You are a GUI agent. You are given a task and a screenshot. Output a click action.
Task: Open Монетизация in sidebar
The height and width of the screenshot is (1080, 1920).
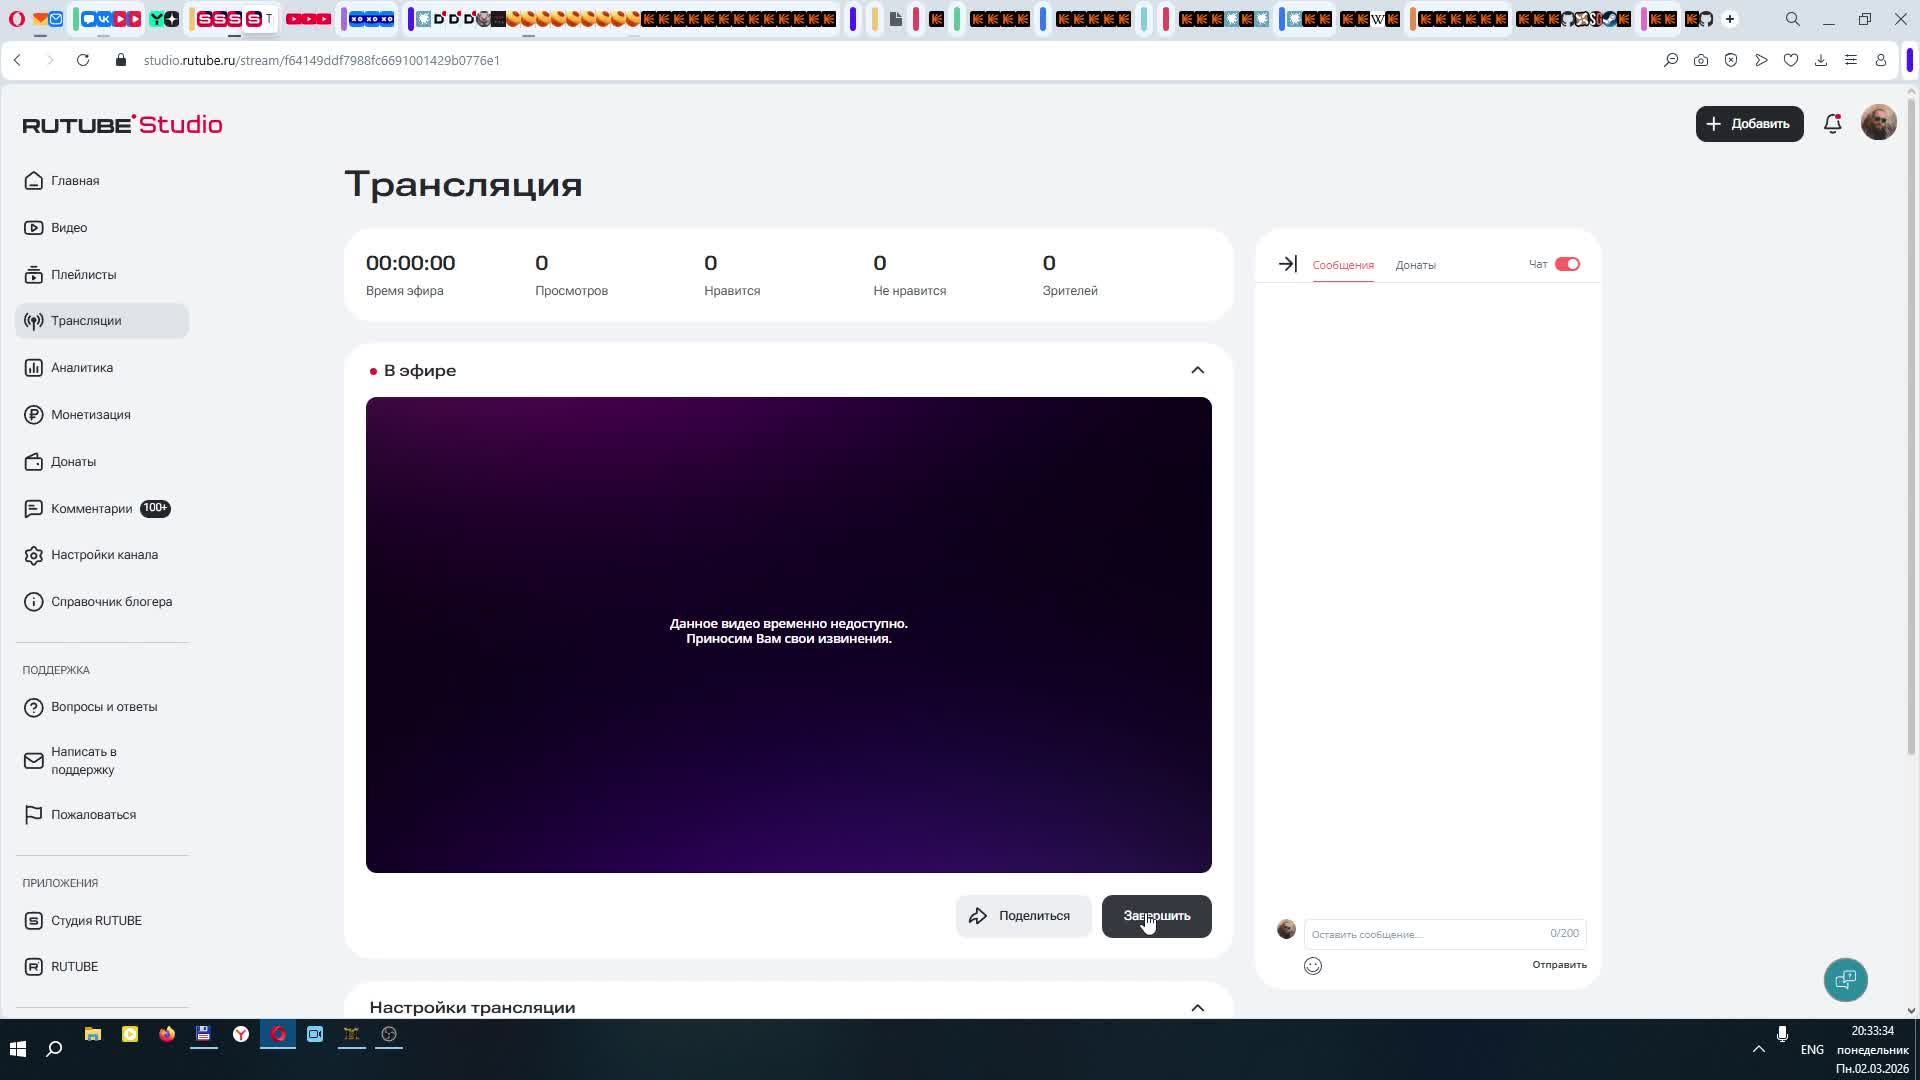coord(90,415)
